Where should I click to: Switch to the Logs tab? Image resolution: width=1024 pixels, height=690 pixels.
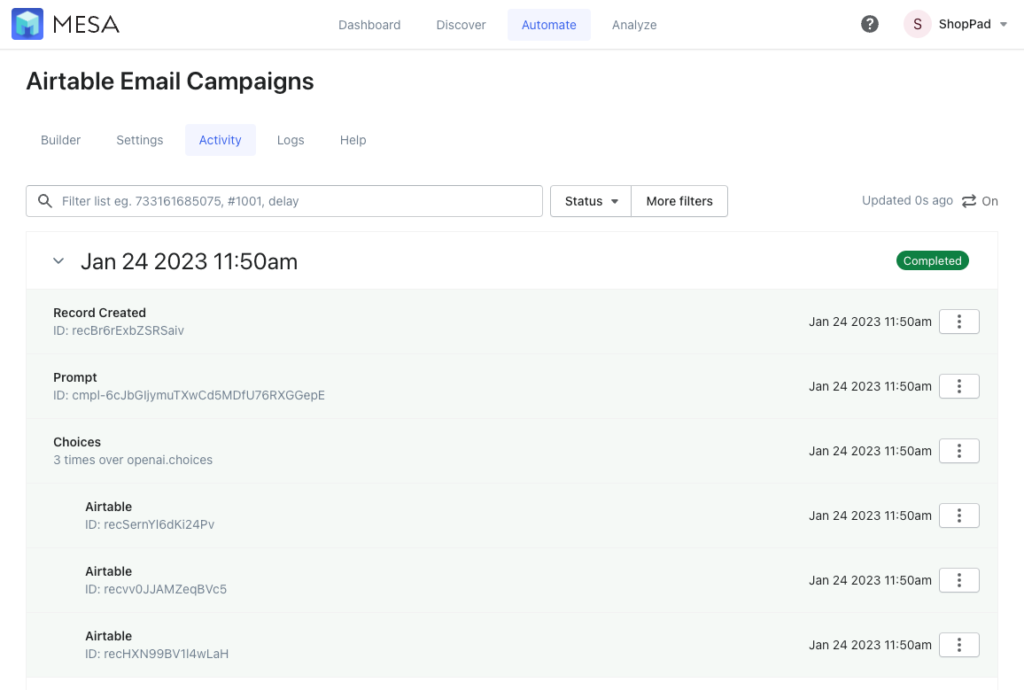point(291,140)
